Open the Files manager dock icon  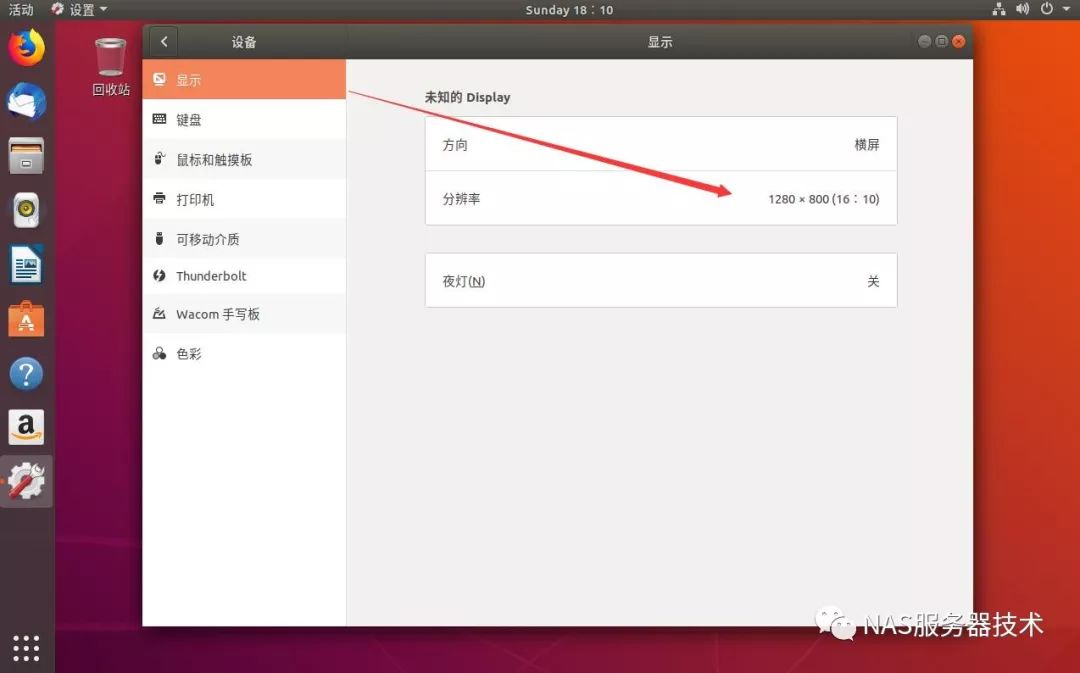(26, 156)
